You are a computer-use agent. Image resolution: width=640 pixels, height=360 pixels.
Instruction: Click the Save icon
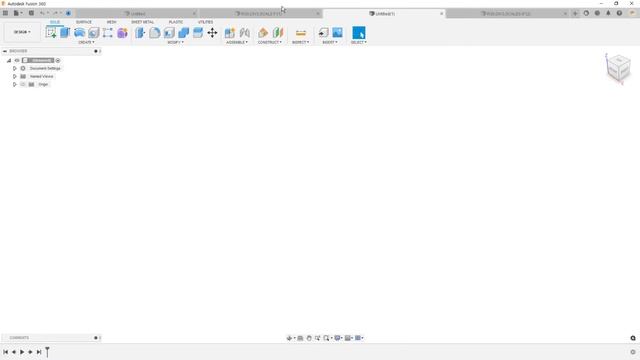31,13
